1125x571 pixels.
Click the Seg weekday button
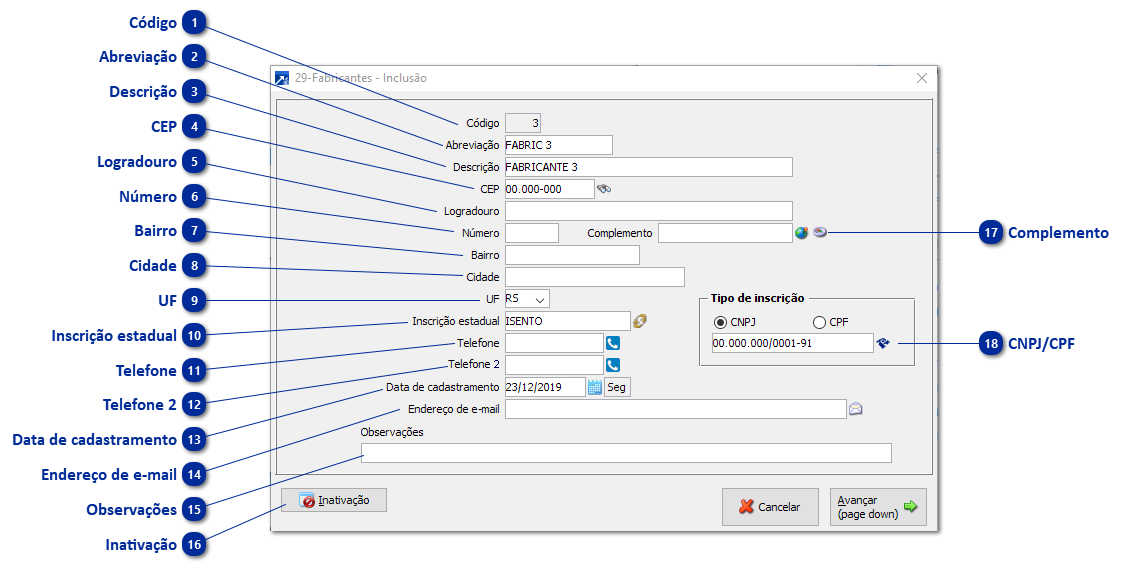click(617, 387)
